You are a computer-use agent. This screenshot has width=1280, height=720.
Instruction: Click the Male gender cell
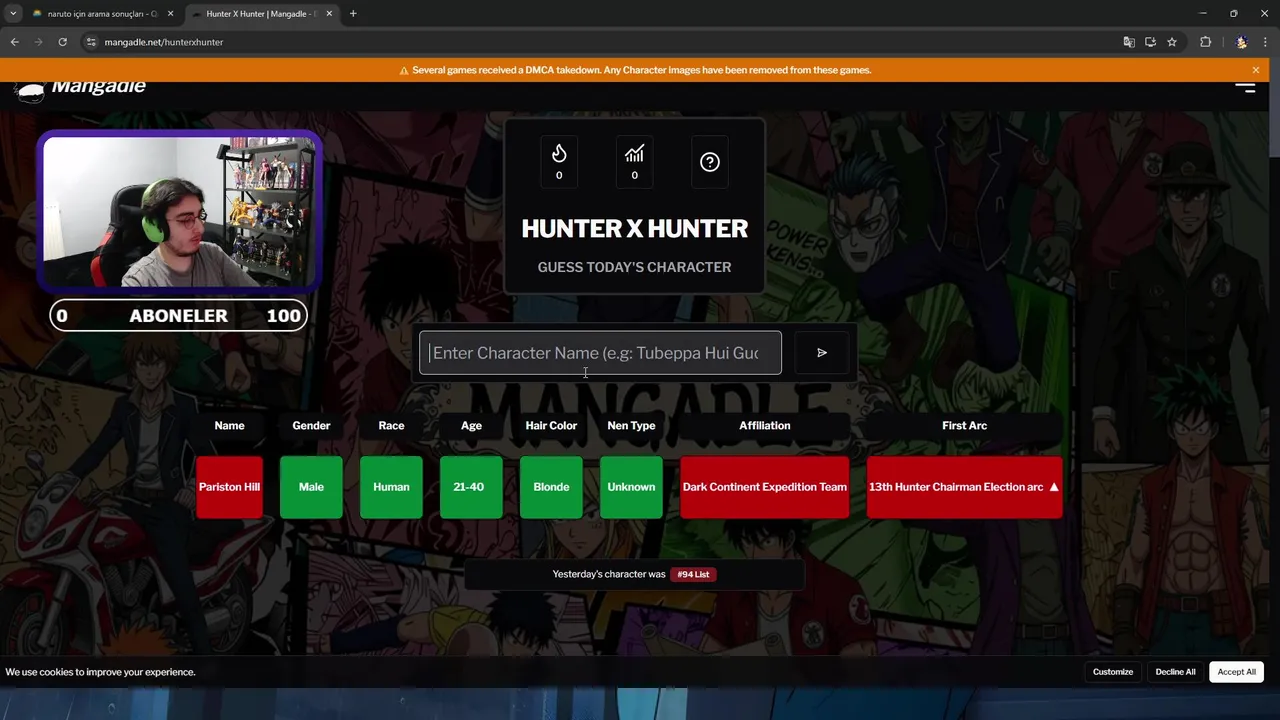311,487
